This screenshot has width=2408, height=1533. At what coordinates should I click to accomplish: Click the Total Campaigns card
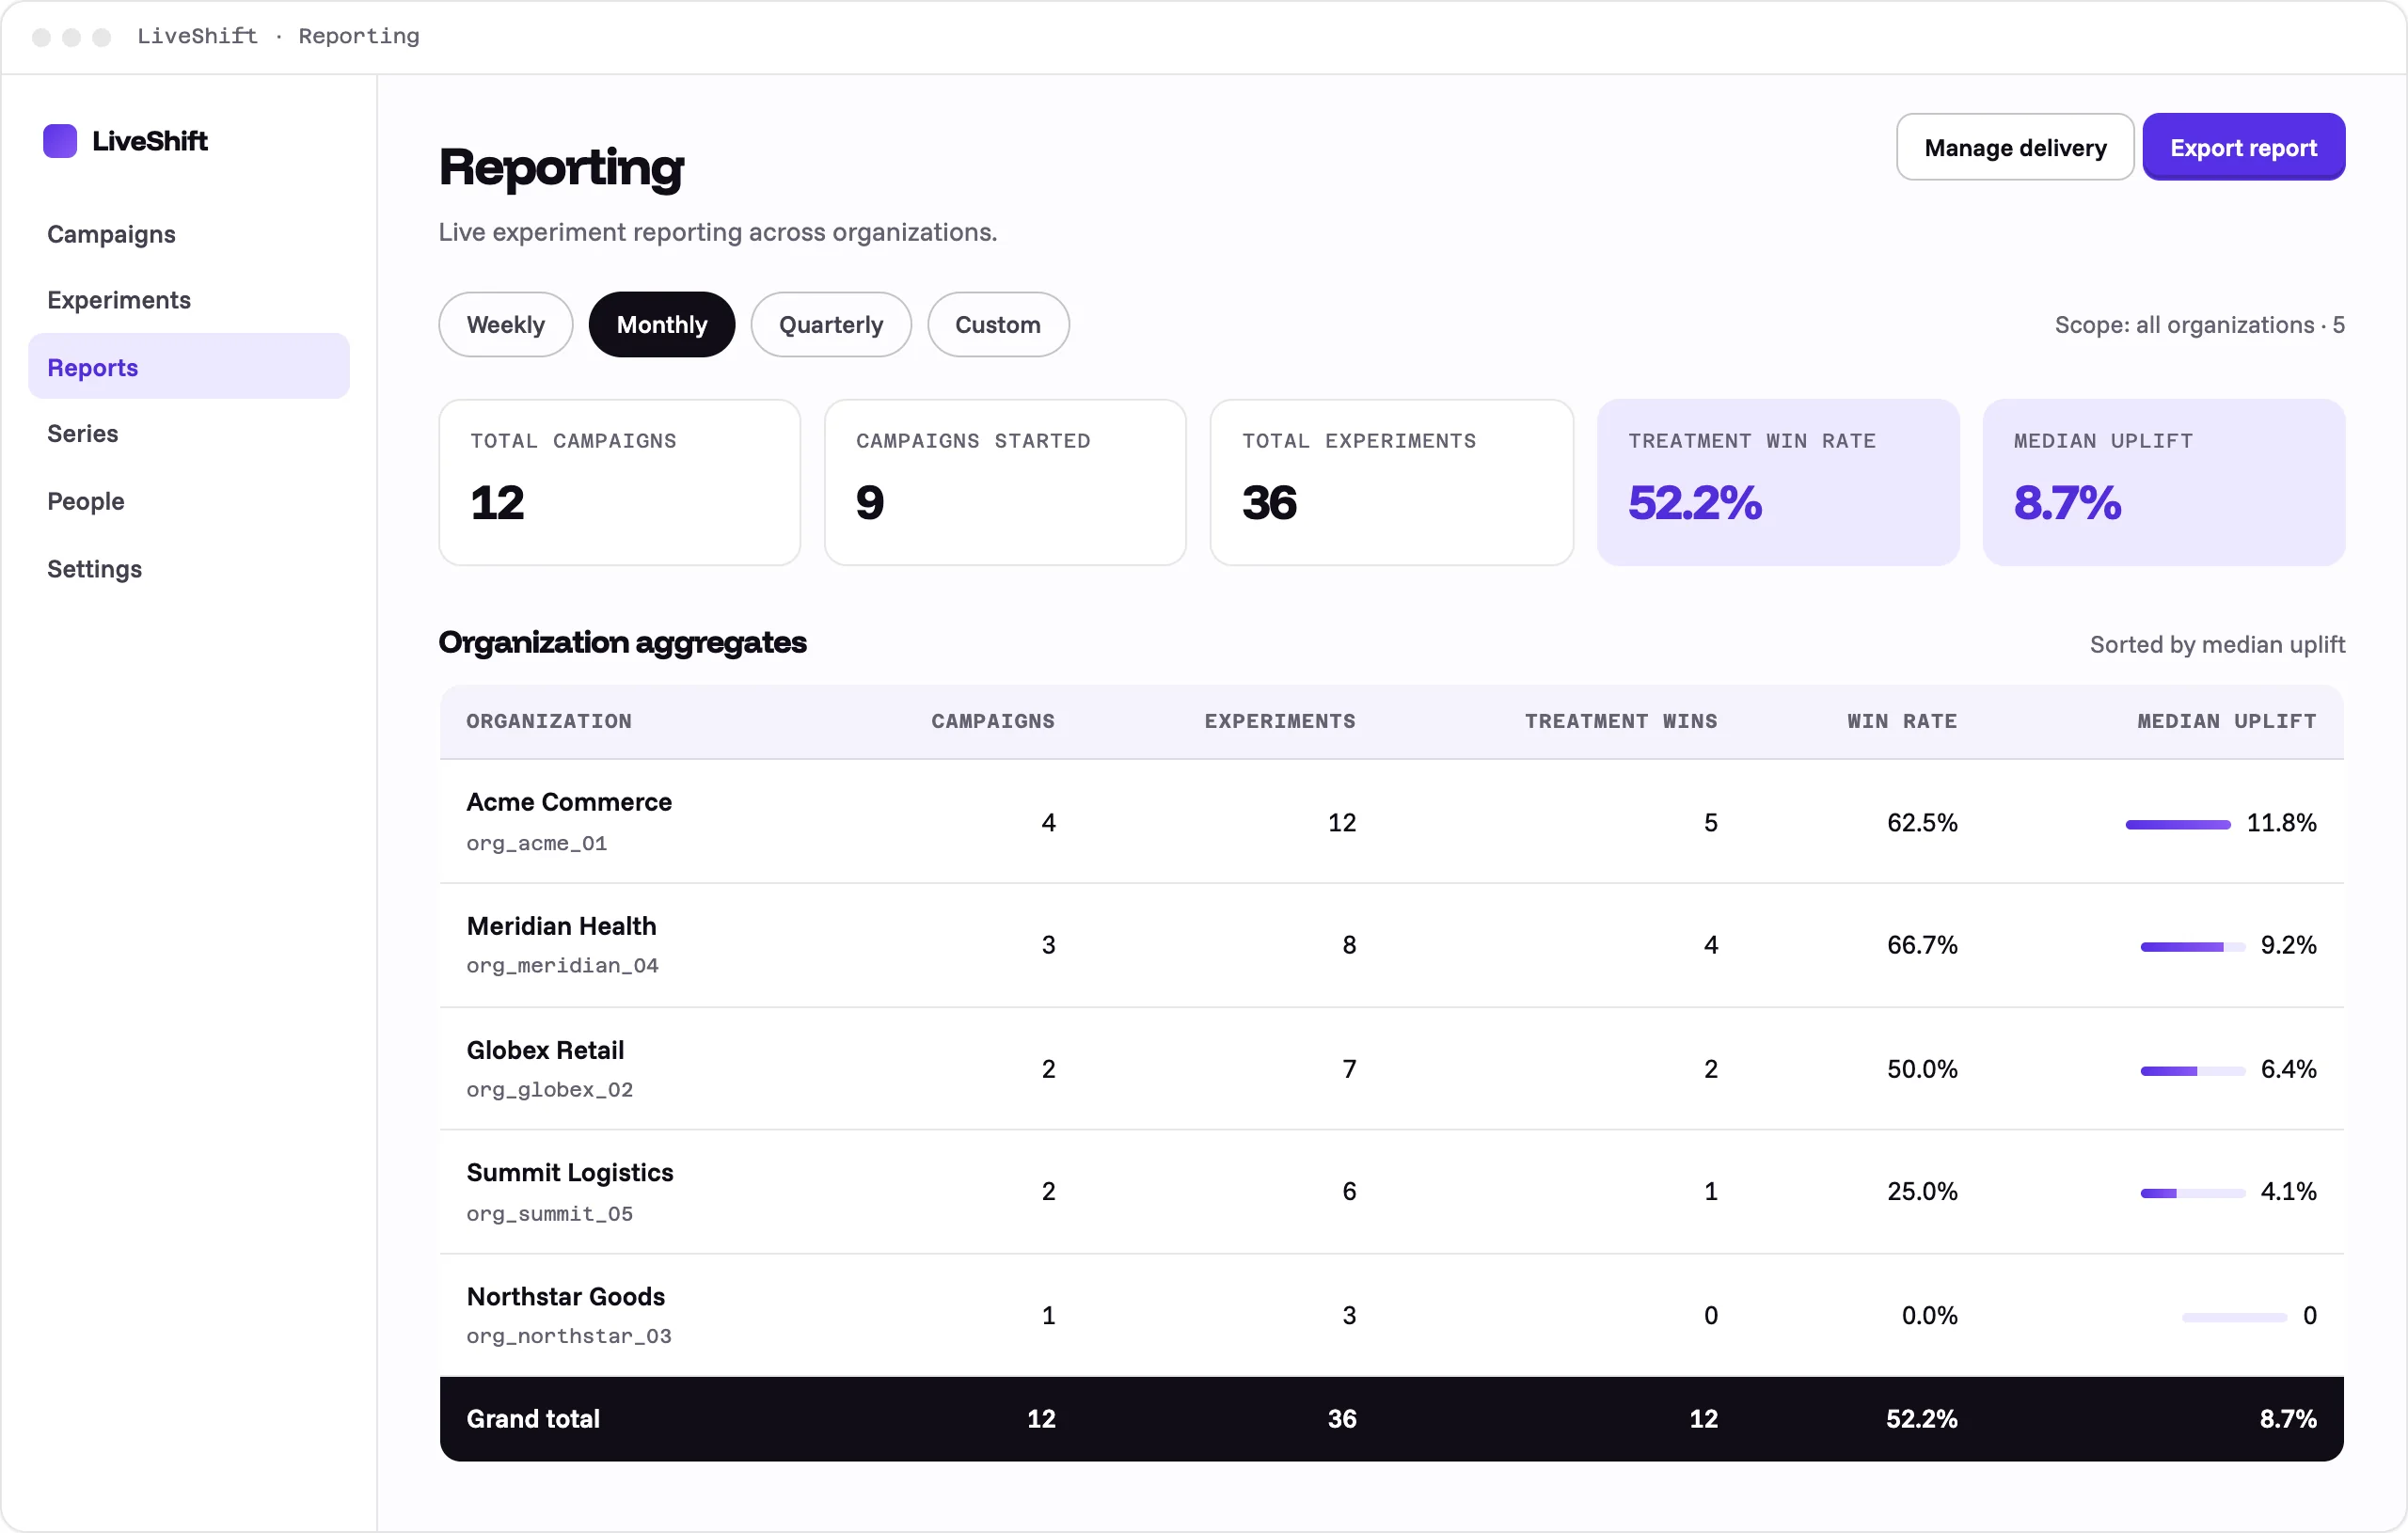click(x=620, y=483)
